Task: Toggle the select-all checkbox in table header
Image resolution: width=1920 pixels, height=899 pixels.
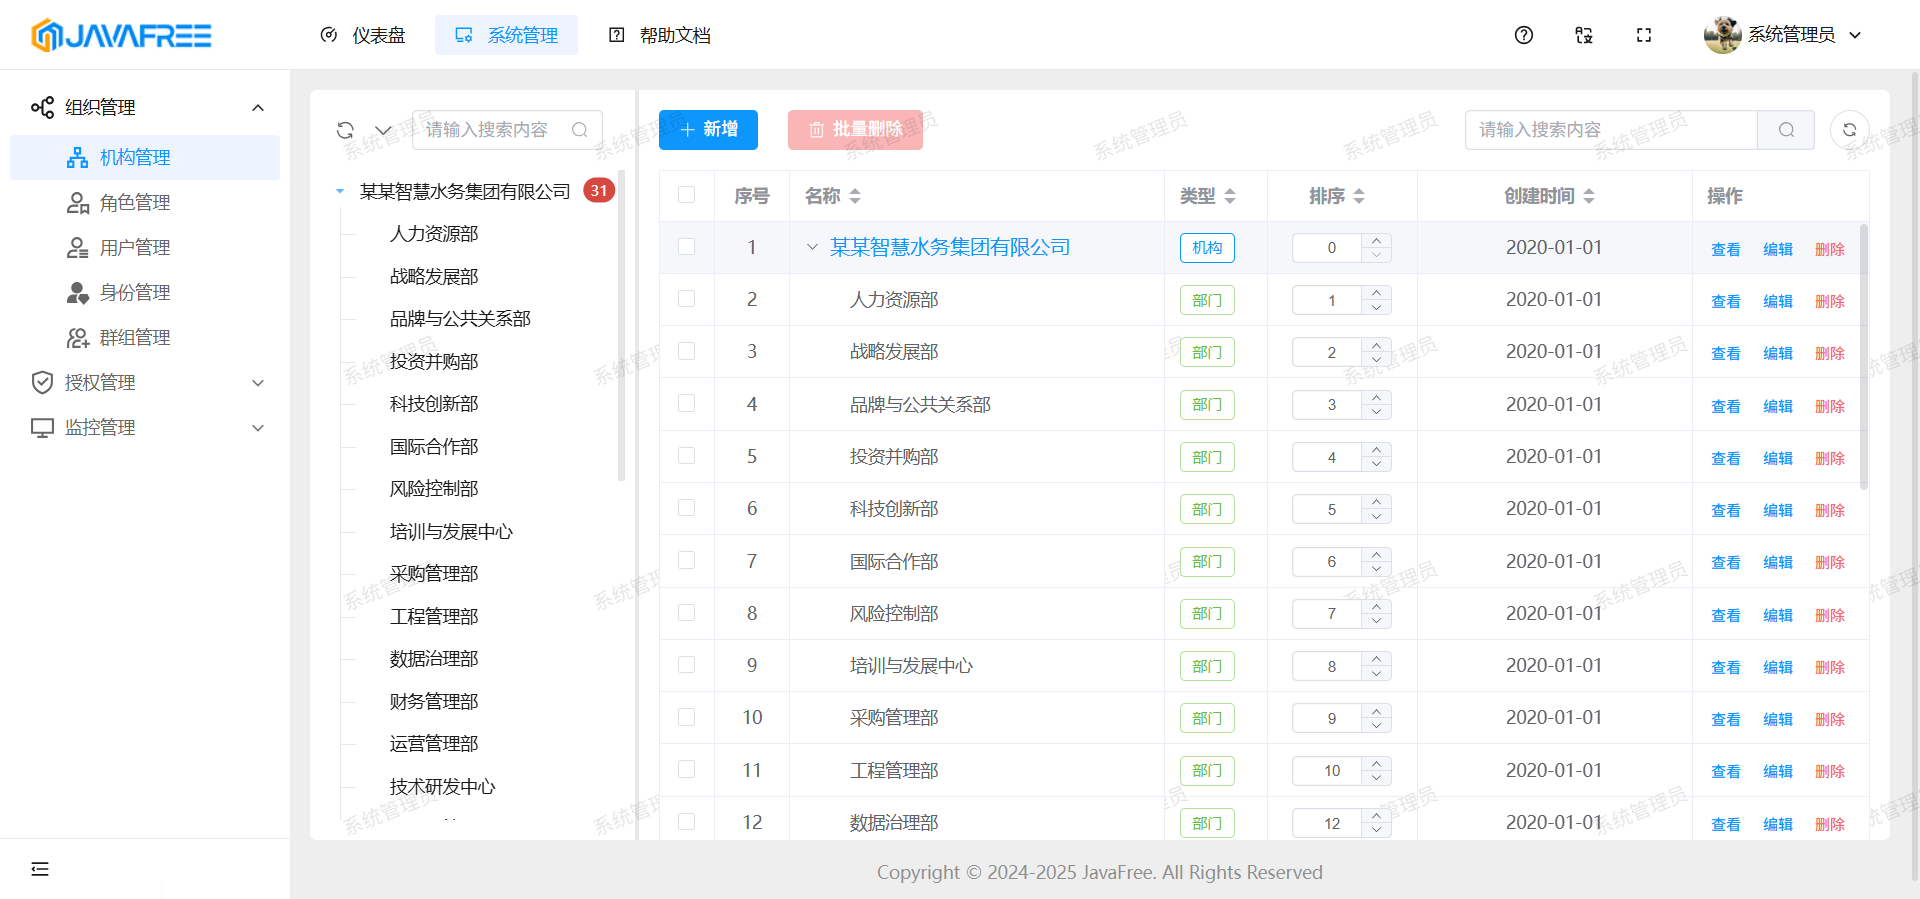Action: [686, 195]
